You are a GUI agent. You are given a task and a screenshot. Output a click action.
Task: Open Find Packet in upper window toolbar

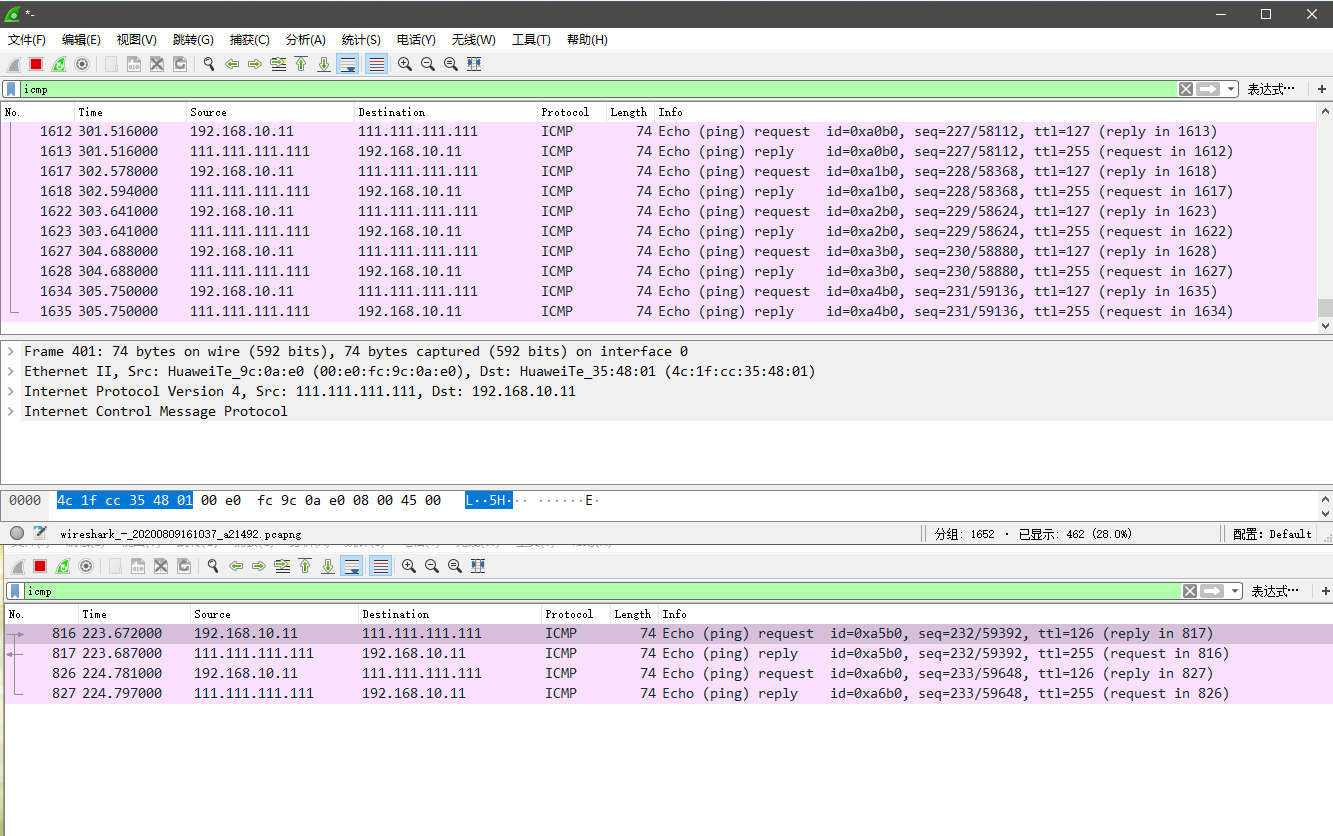[x=209, y=64]
